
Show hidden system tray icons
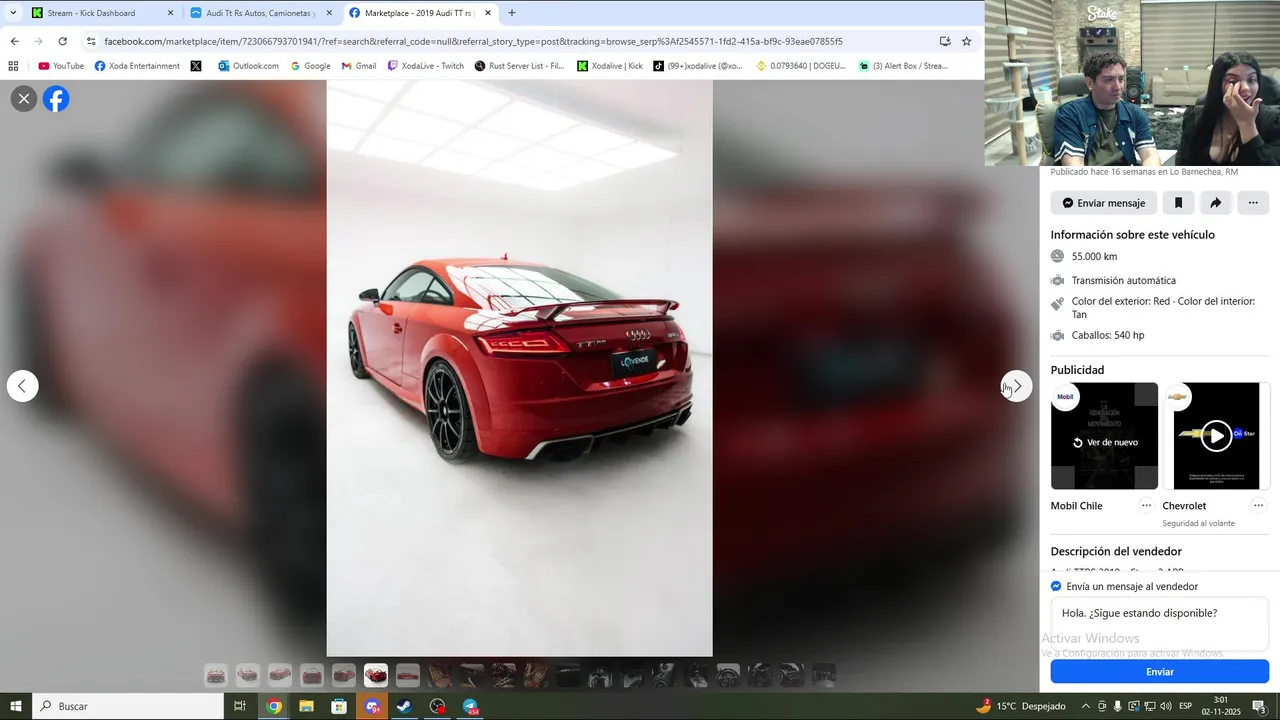[1086, 706]
